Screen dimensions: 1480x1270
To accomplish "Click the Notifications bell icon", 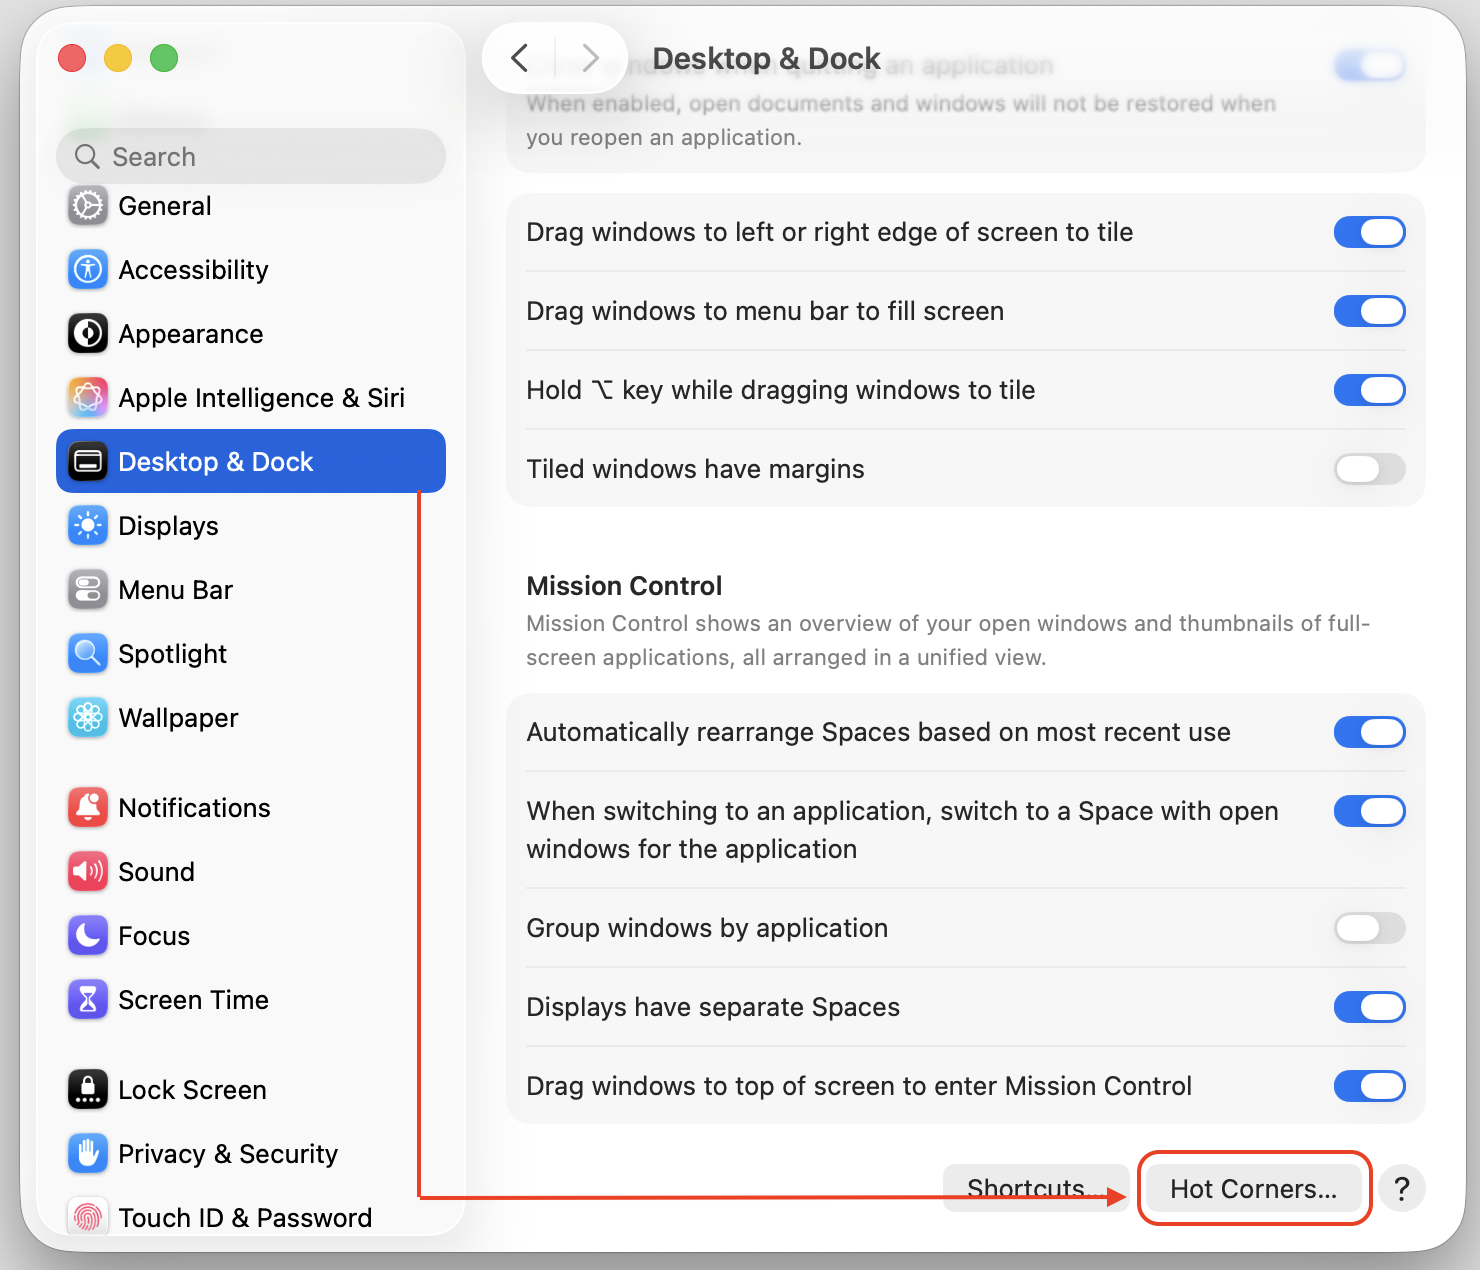I will tap(88, 808).
